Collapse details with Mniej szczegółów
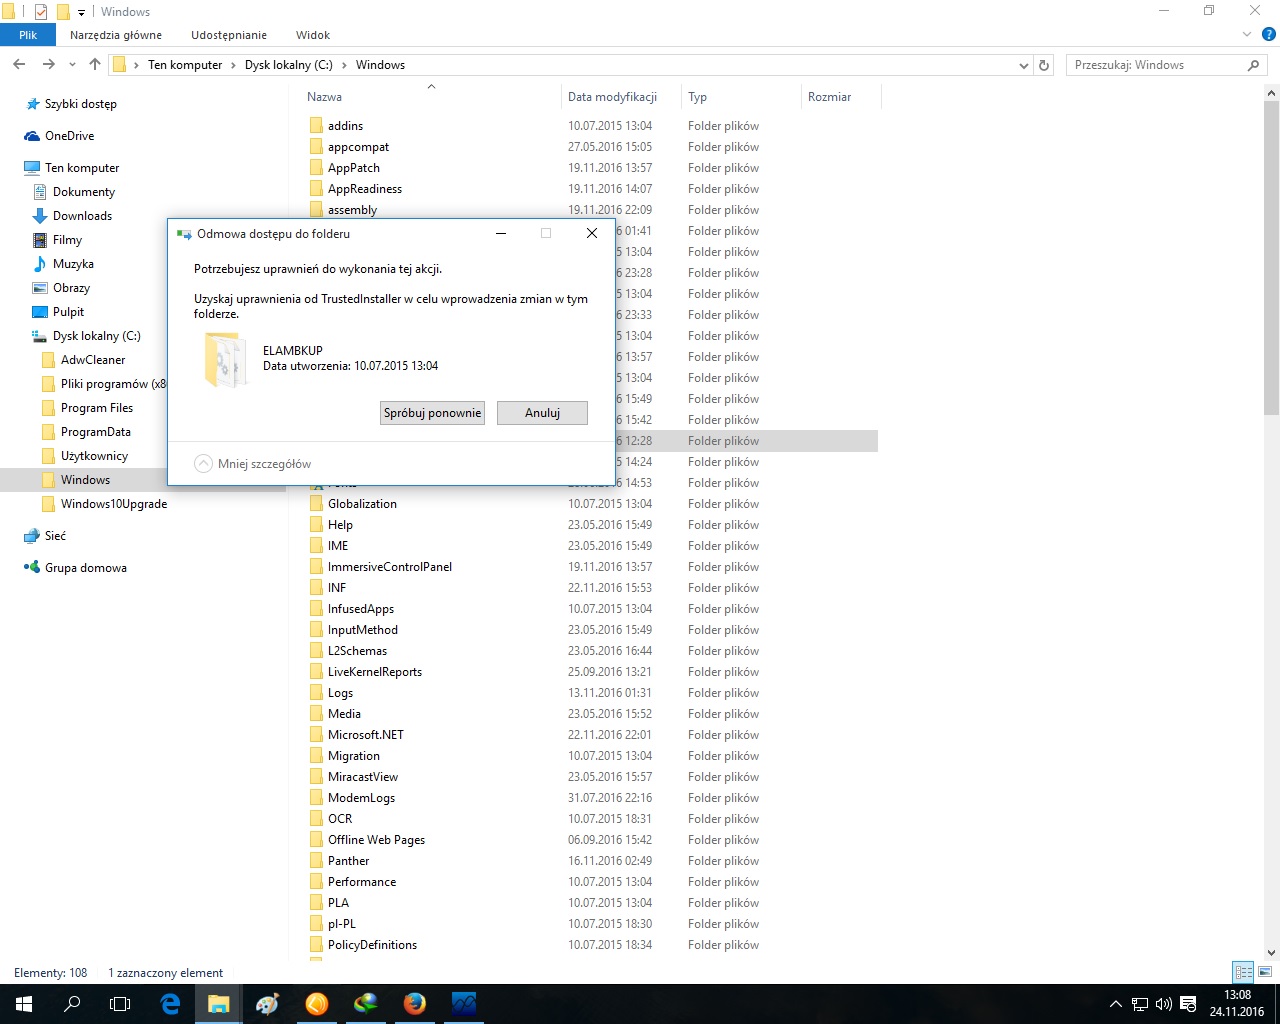This screenshot has height=1024, width=1280. [x=254, y=464]
